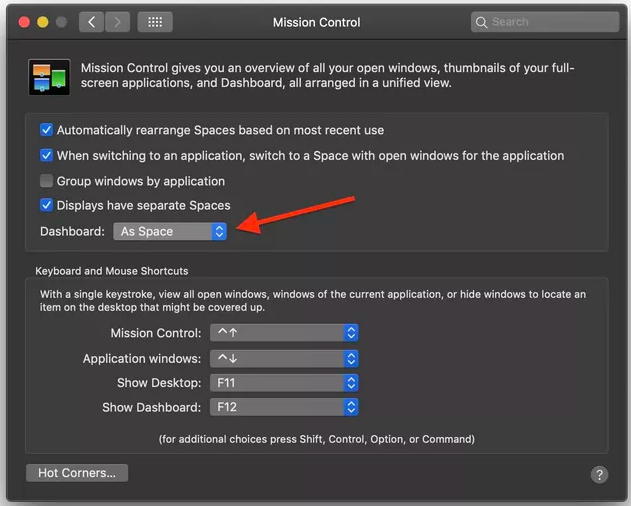Disable Displays have separate Spaces
The width and height of the screenshot is (631, 506).
coord(46,205)
